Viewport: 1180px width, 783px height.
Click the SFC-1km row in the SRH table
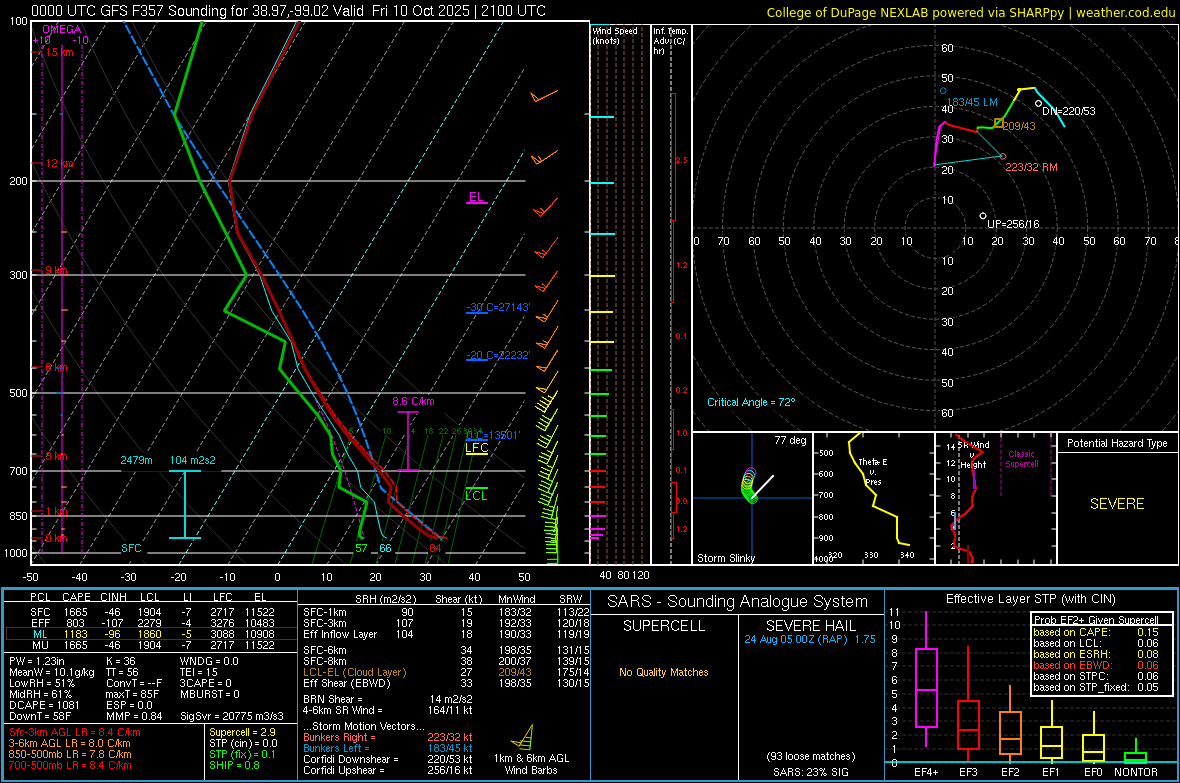pos(446,612)
